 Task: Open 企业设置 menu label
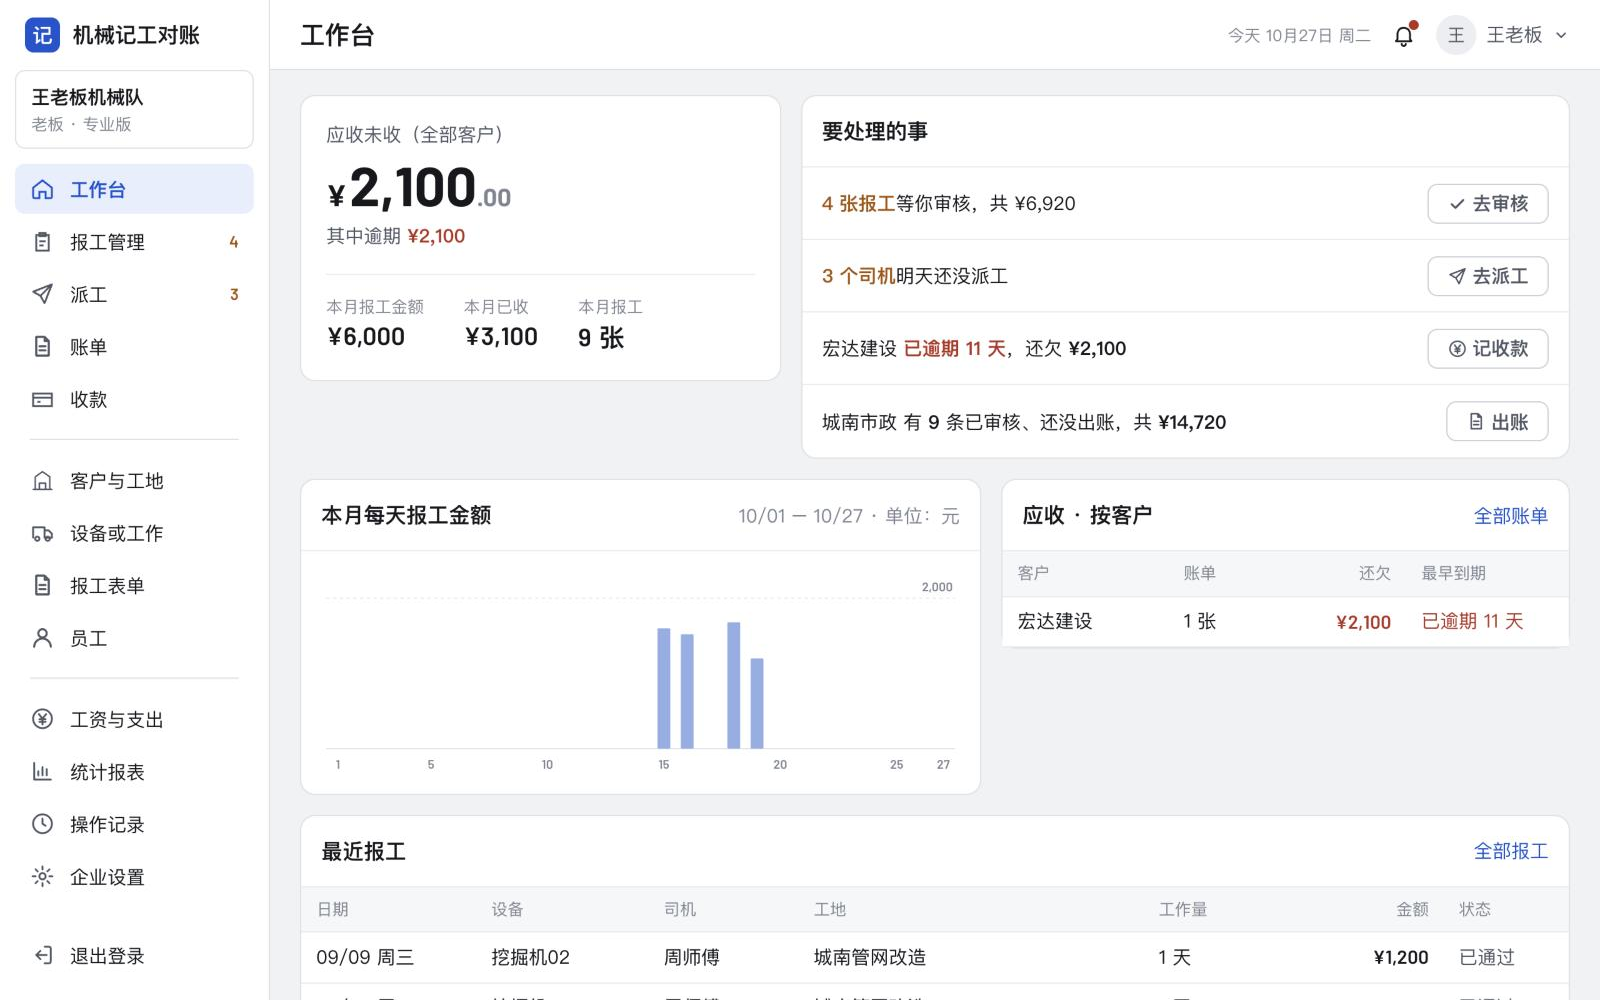pyautogui.click(x=107, y=877)
